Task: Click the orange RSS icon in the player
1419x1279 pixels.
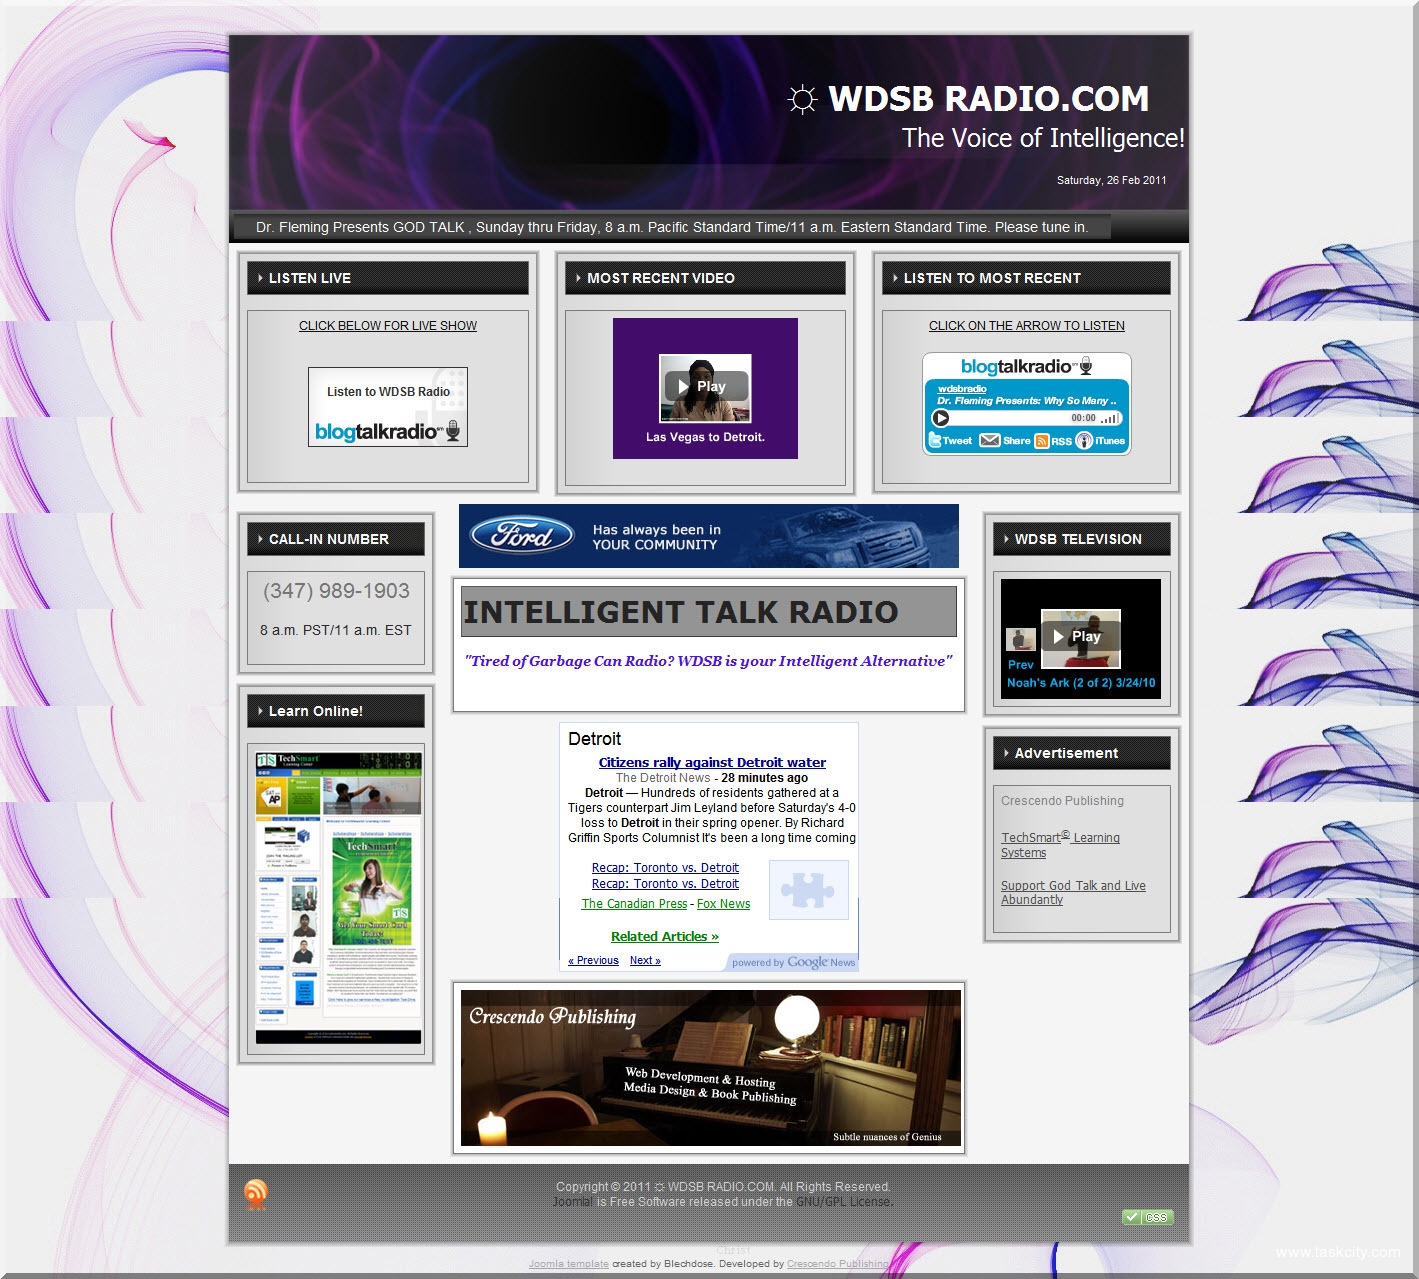Action: tap(1041, 441)
